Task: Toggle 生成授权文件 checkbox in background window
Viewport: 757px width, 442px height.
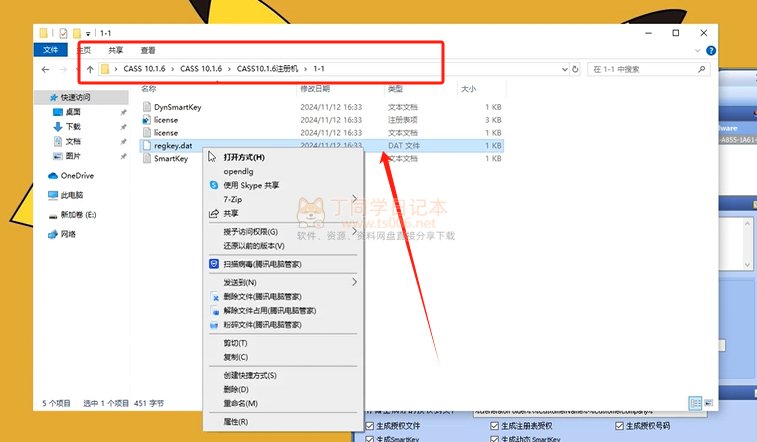Action: (x=370, y=426)
